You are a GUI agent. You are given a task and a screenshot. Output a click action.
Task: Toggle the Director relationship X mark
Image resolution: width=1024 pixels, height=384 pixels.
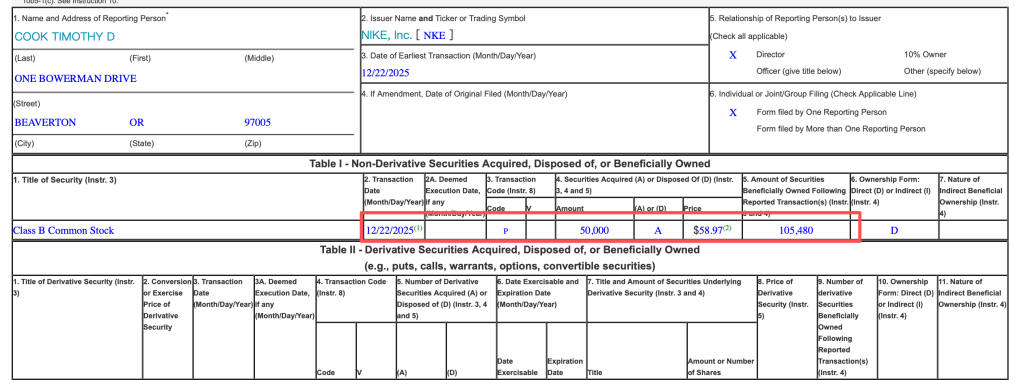click(x=733, y=55)
